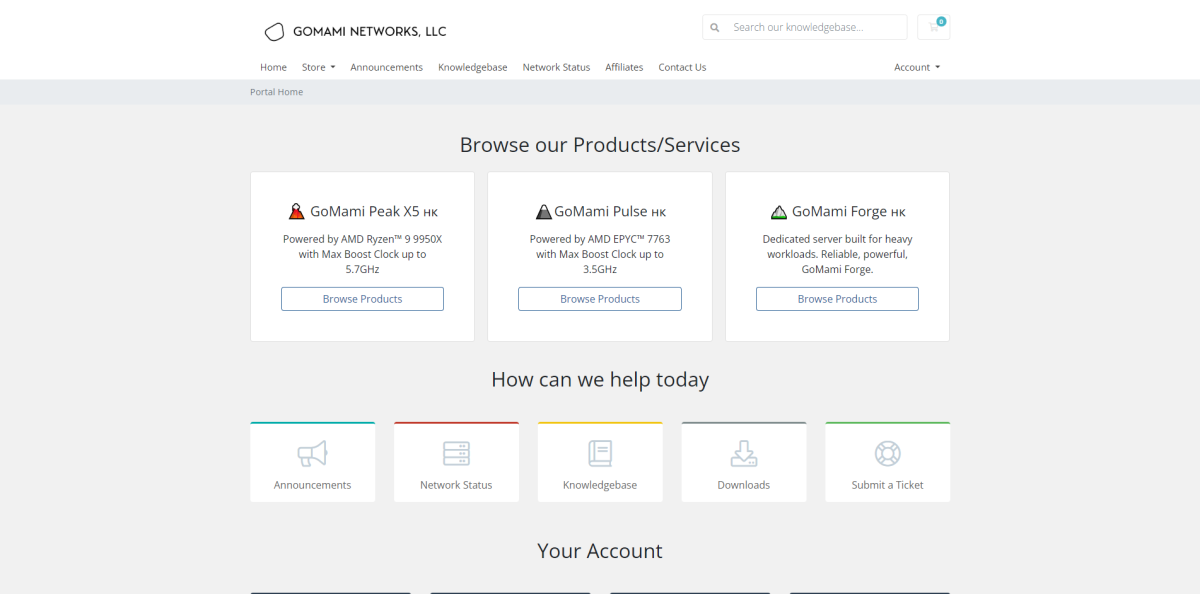The height and width of the screenshot is (594, 1200).
Task: Click the Network Status server icon
Action: click(456, 454)
